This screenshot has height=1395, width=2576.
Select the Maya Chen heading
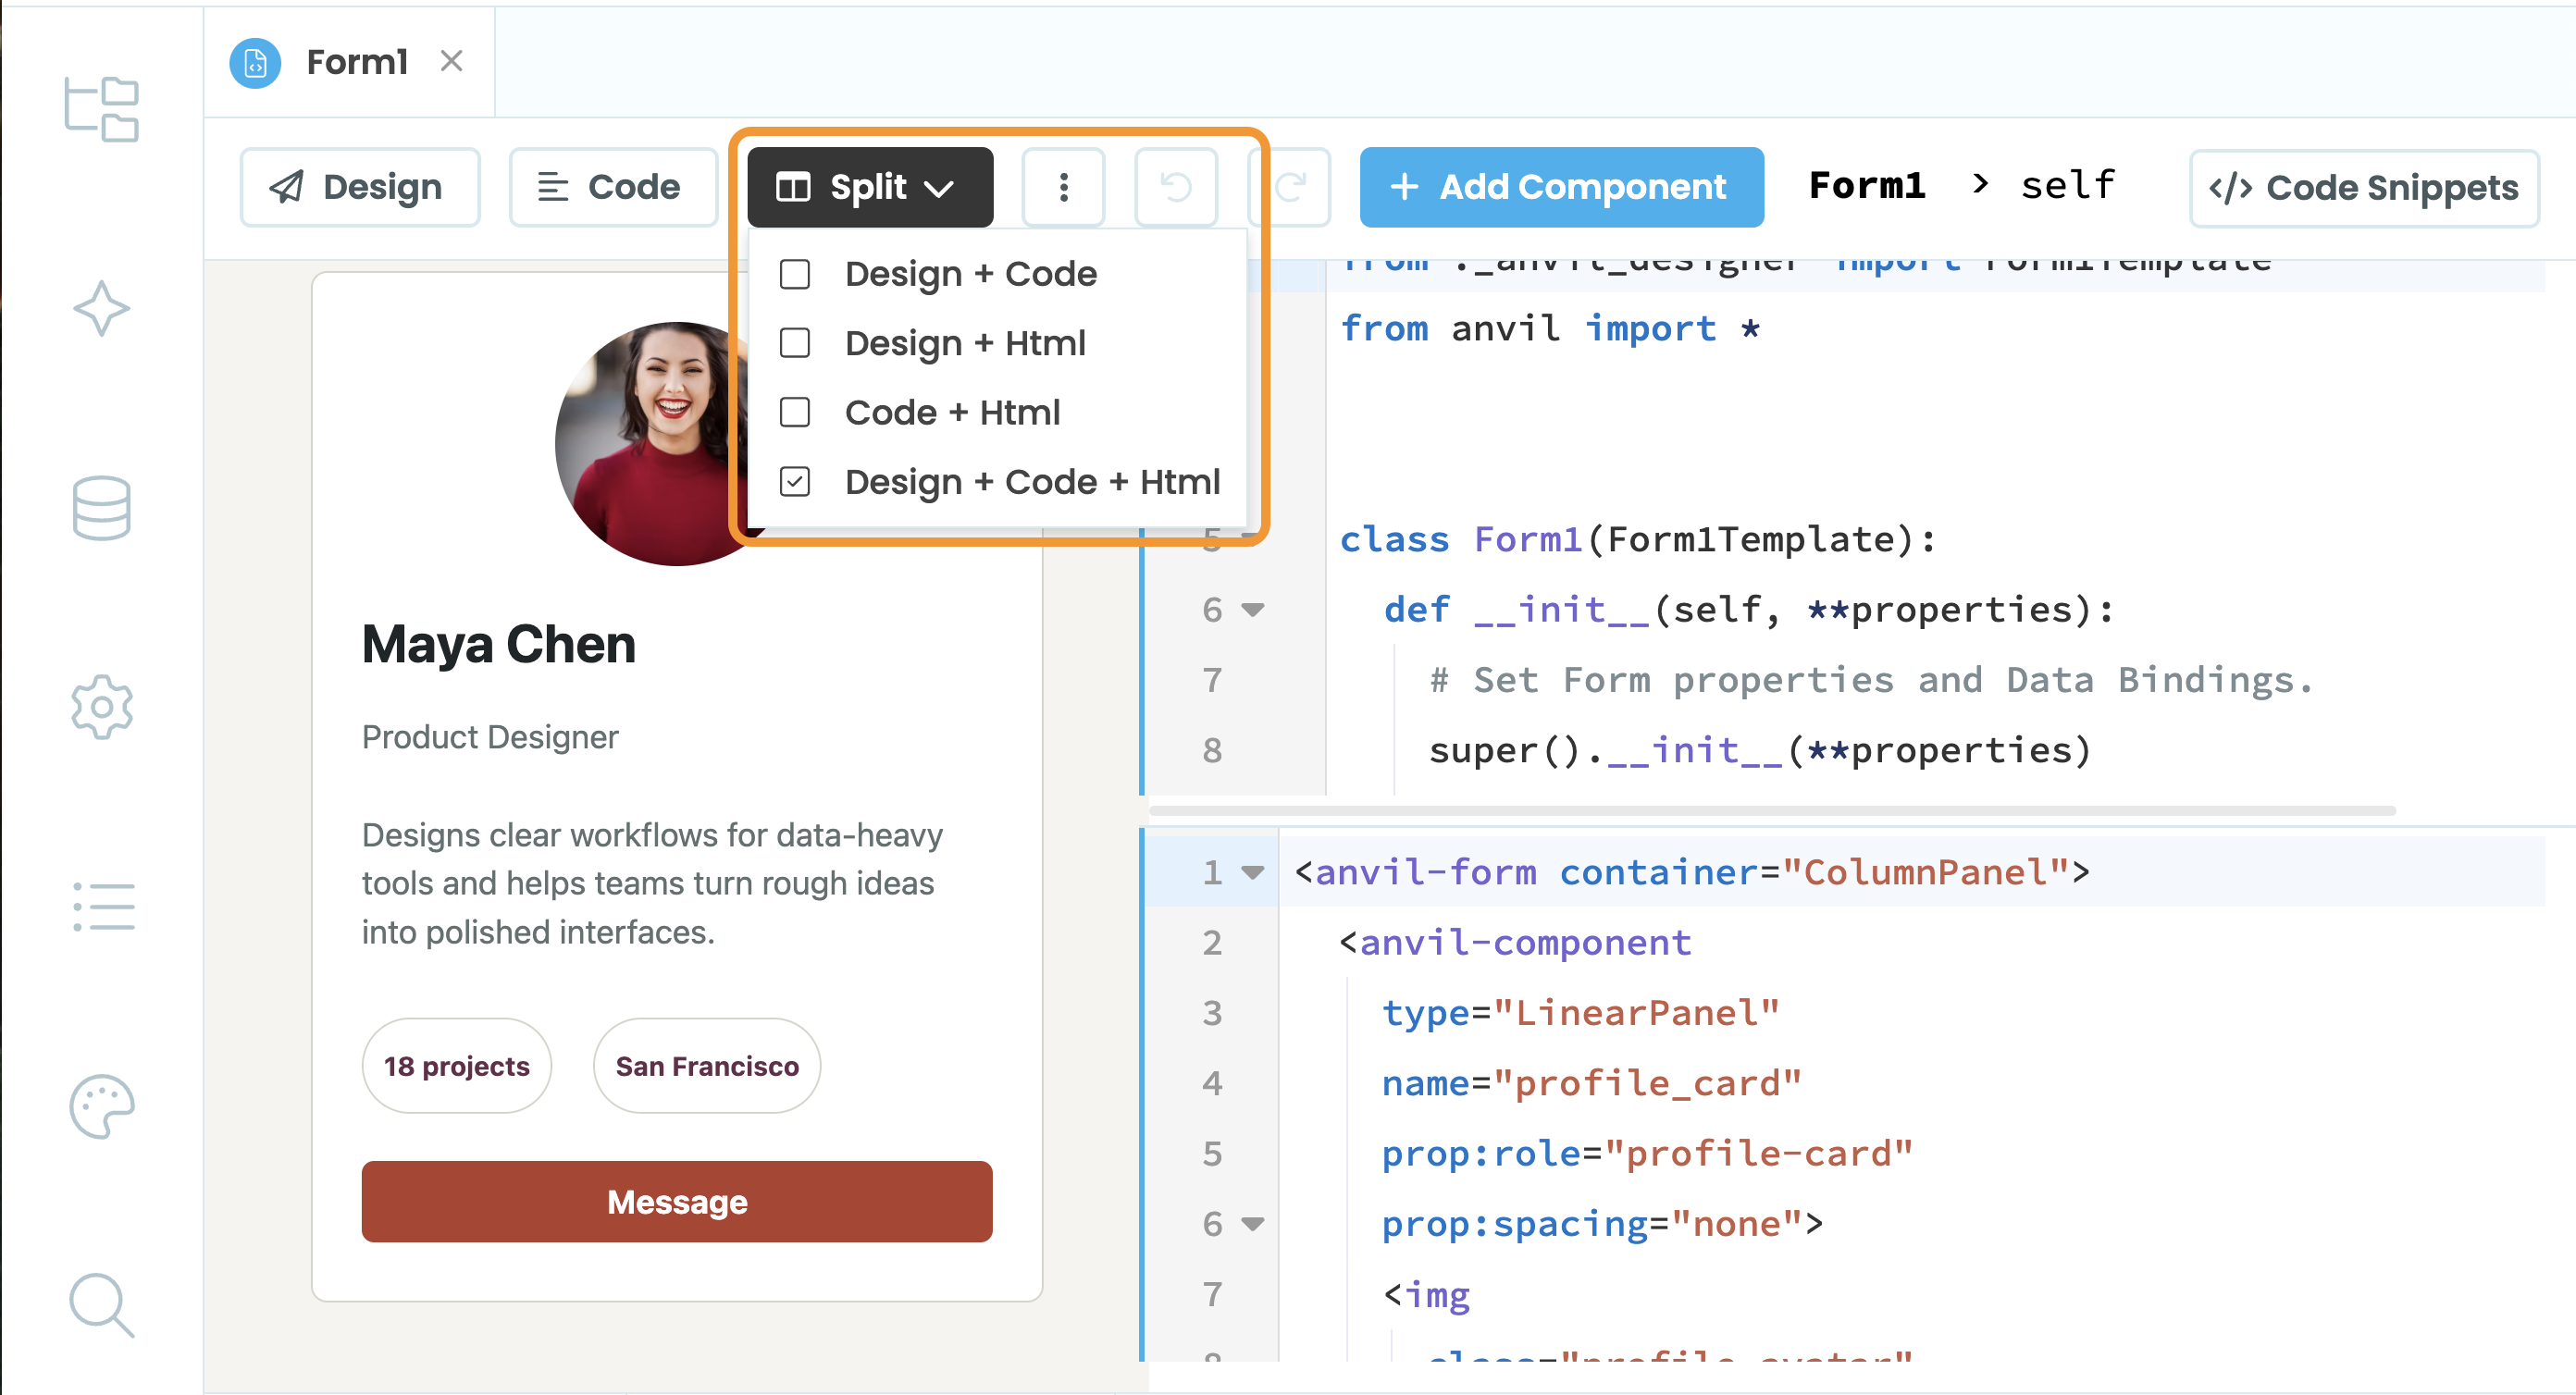click(499, 644)
